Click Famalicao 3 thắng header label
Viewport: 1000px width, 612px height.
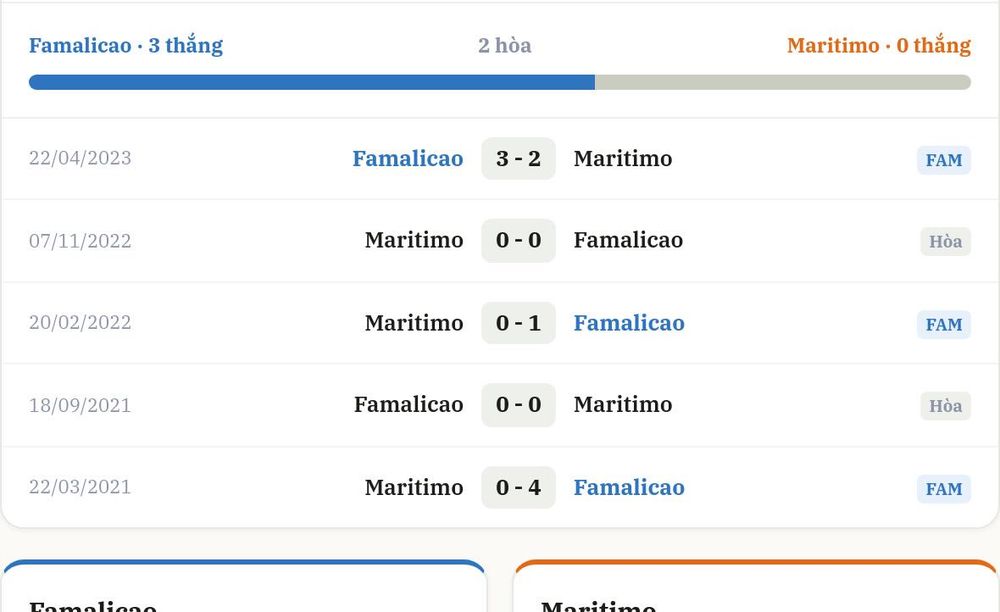coord(126,45)
